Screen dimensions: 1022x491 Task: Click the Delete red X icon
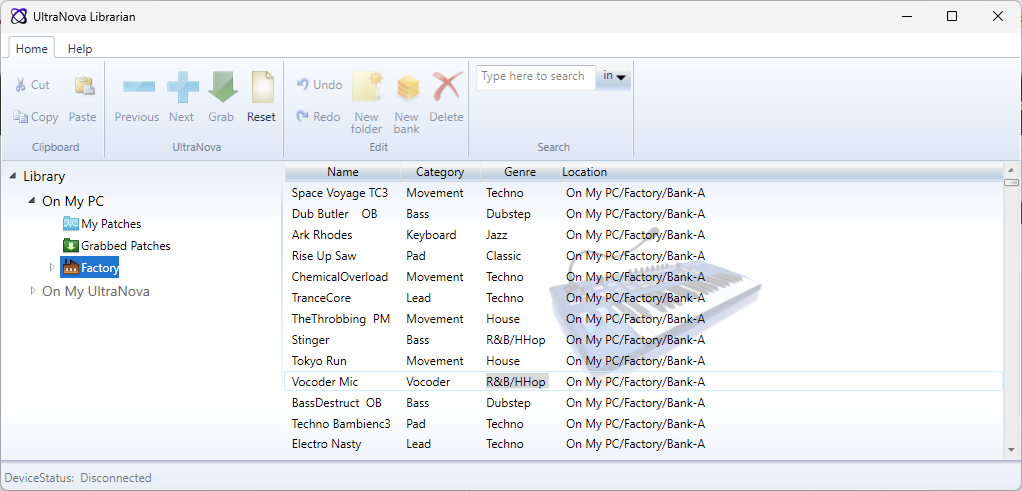coord(446,89)
